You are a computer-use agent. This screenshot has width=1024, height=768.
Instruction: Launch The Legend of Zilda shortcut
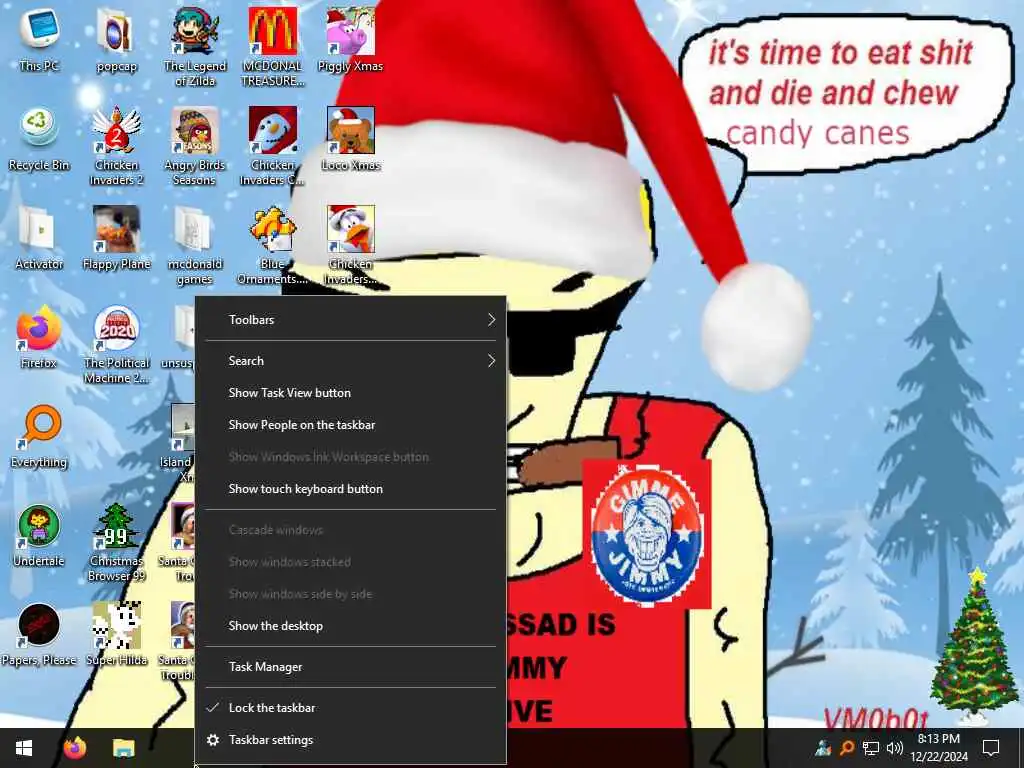click(x=195, y=46)
